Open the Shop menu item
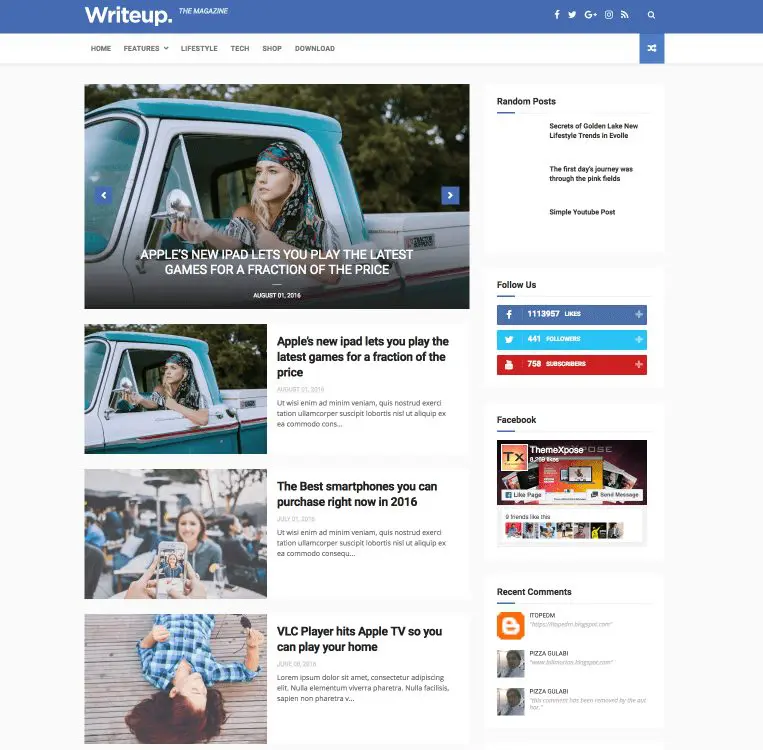763x750 pixels. coord(272,49)
